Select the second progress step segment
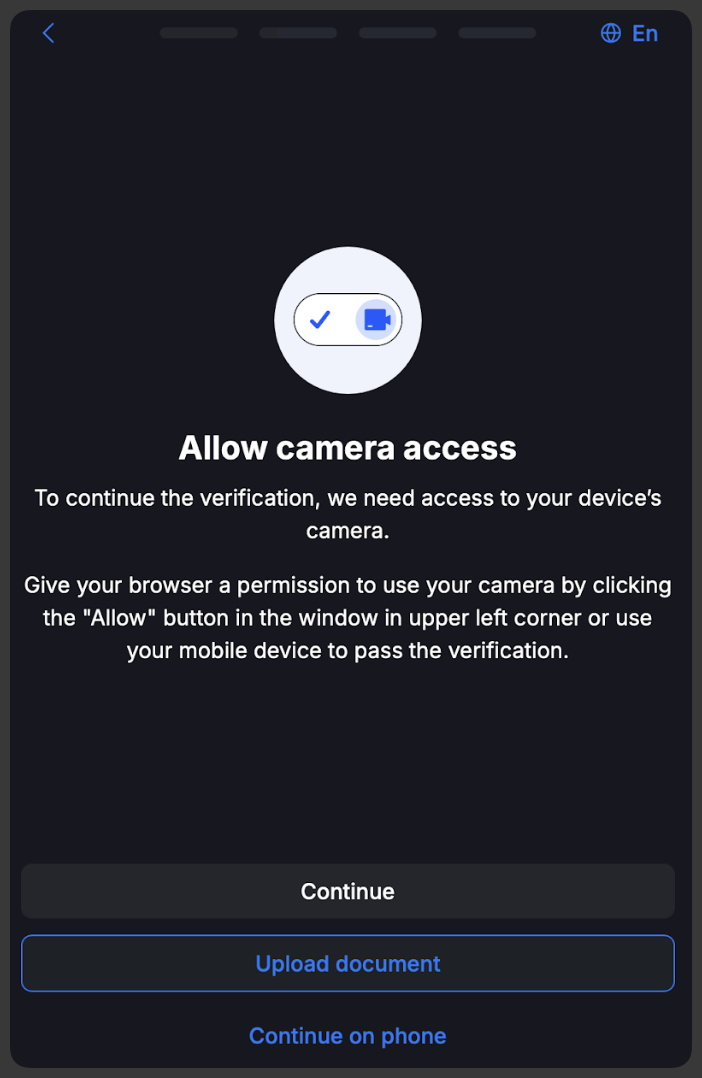The image size is (702, 1078). click(x=298, y=33)
